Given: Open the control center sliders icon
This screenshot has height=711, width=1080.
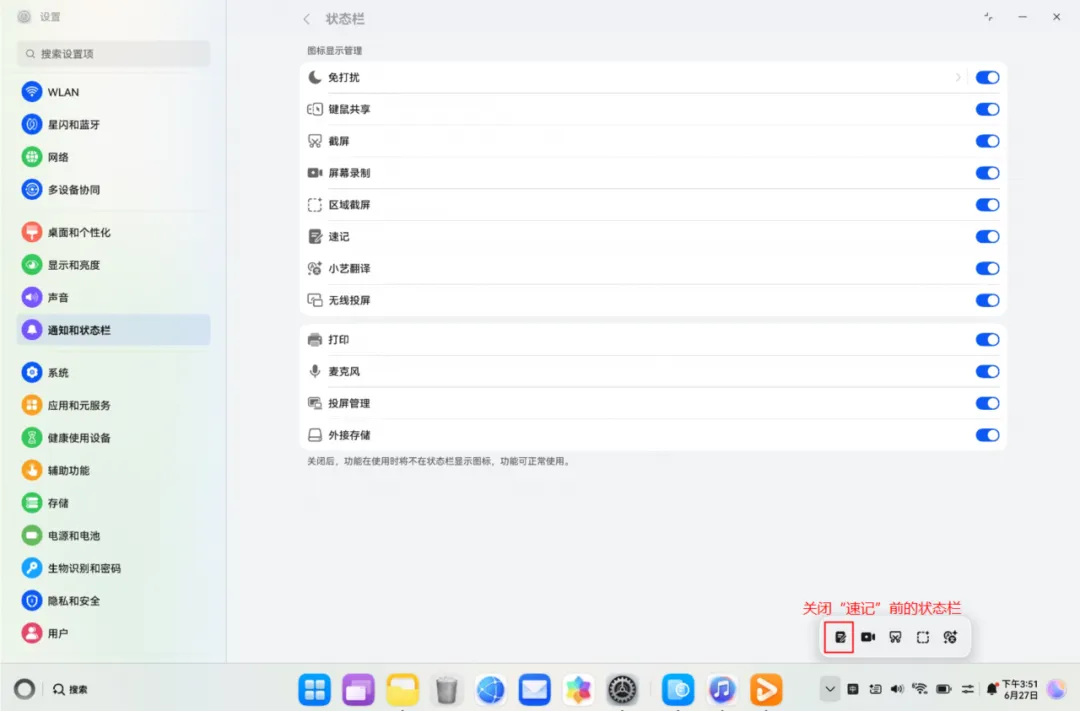Looking at the screenshot, I should point(968,689).
